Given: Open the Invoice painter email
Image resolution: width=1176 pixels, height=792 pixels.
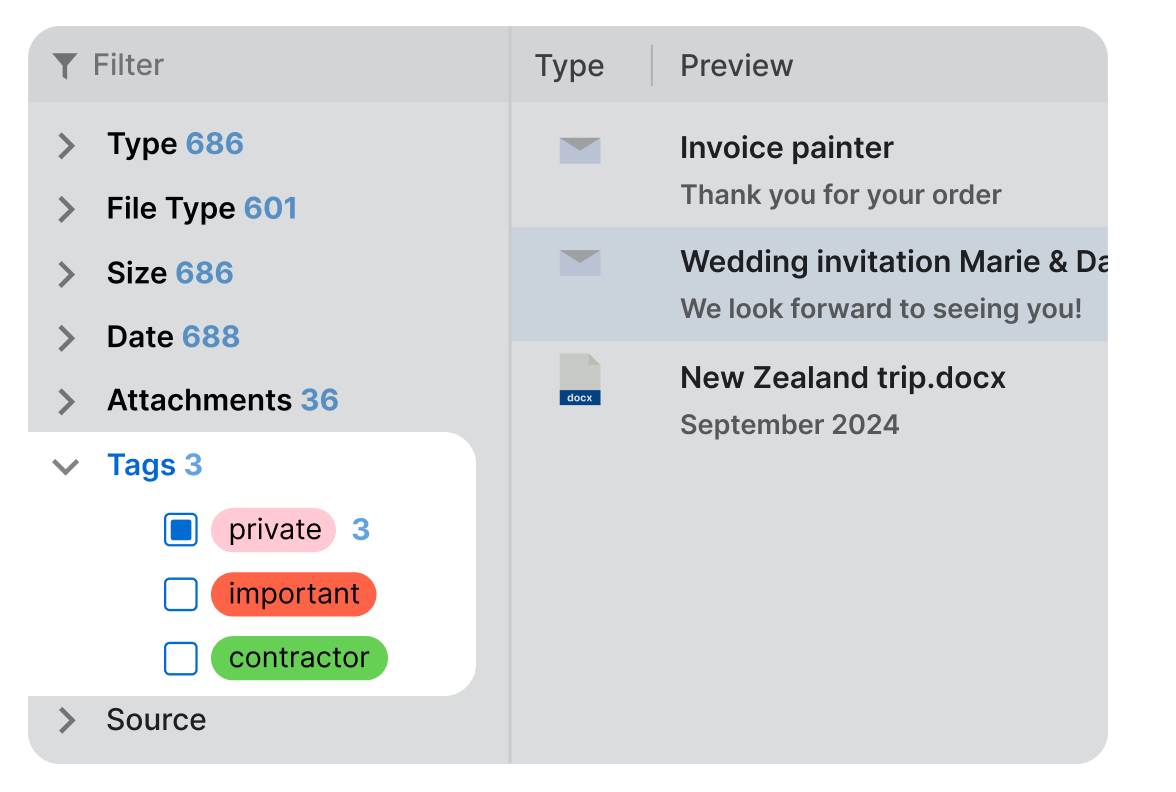Looking at the screenshot, I should pyautogui.click(x=786, y=148).
